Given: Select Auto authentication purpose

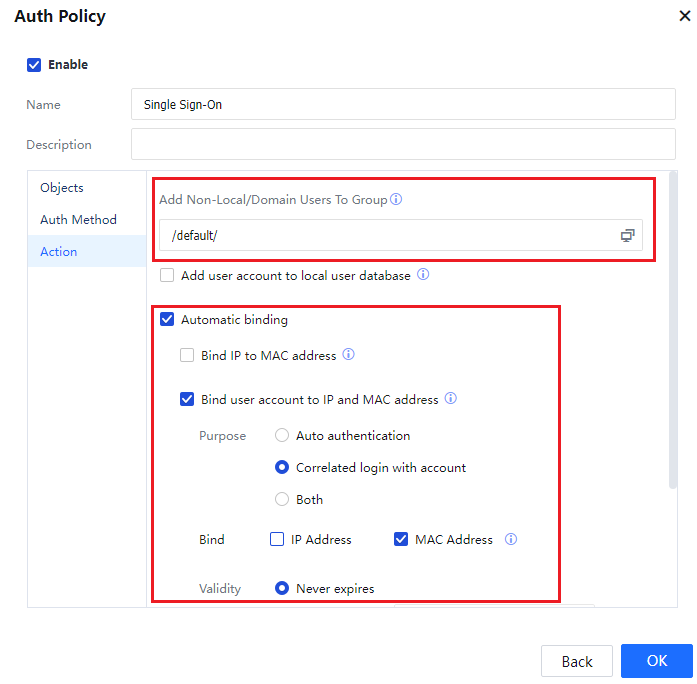Looking at the screenshot, I should pos(282,436).
